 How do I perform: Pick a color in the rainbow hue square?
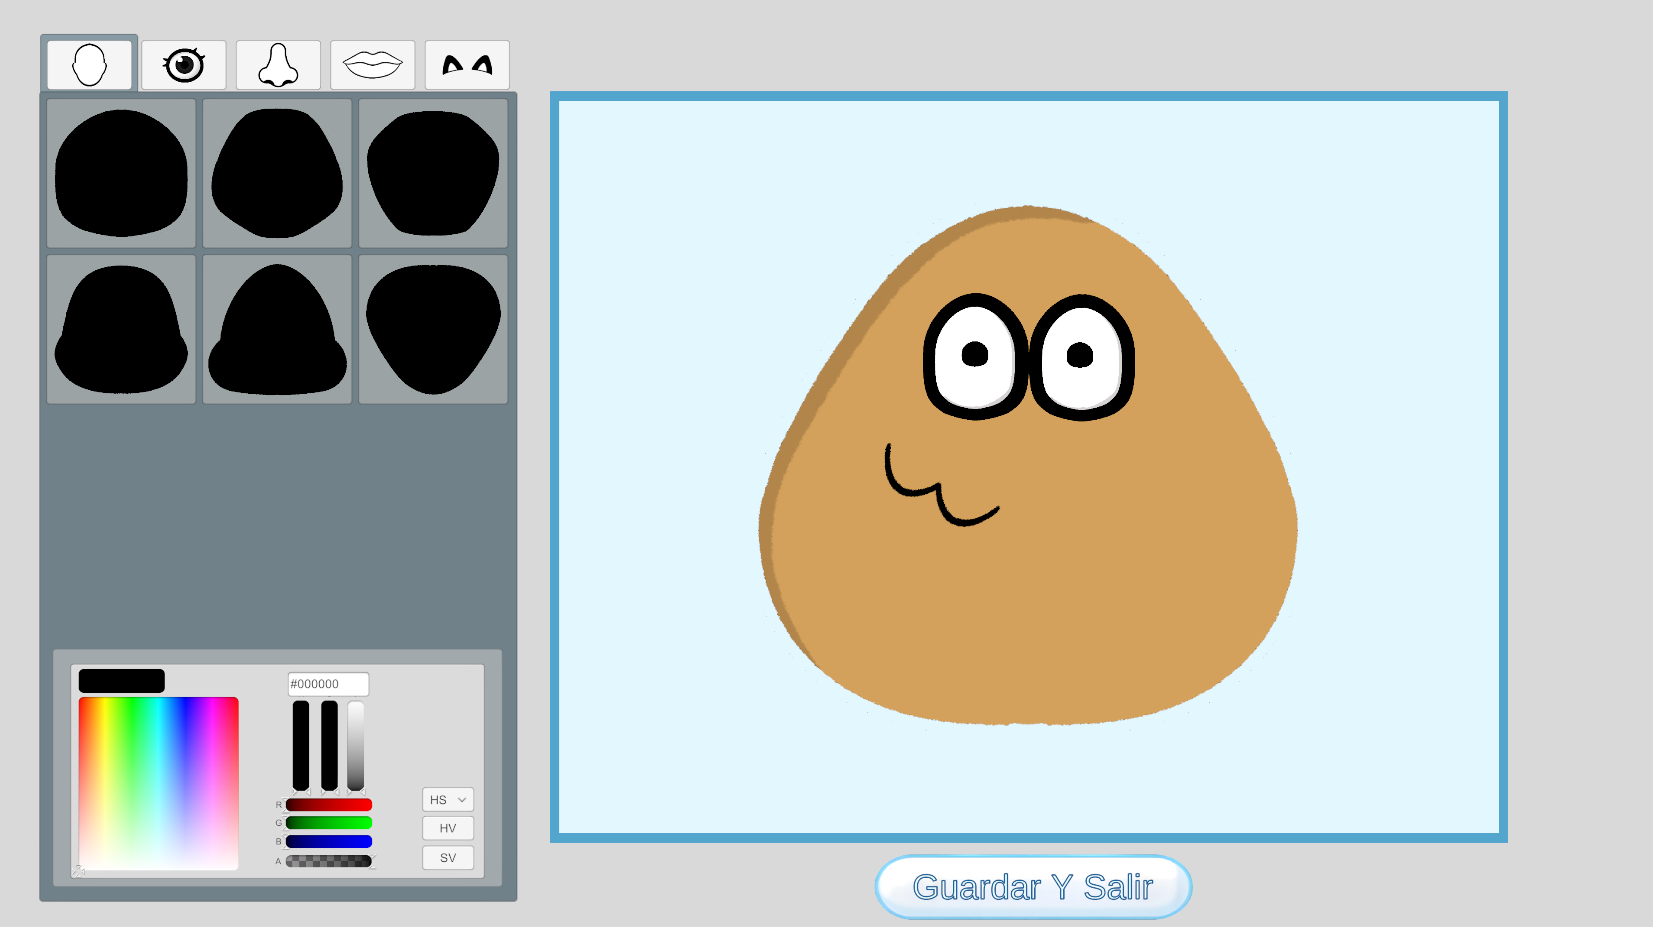(158, 783)
